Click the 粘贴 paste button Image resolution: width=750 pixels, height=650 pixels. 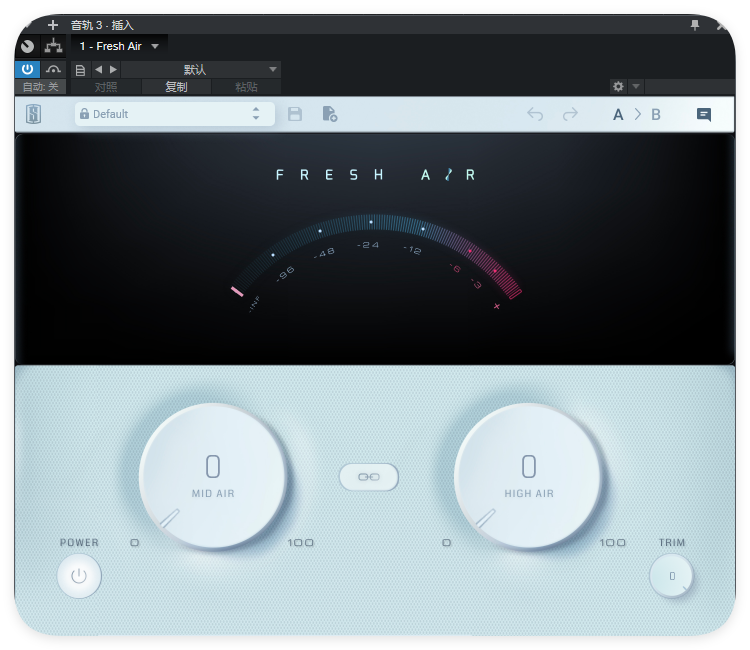pyautogui.click(x=246, y=87)
